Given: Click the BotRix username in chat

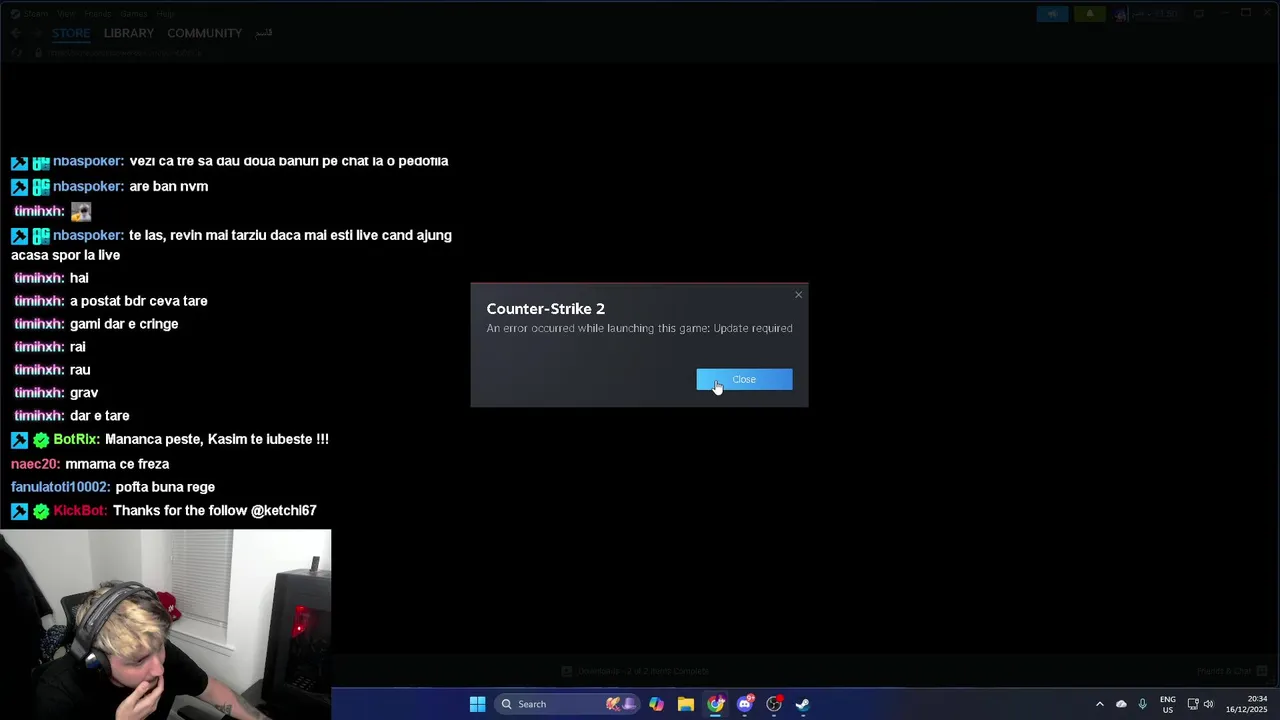Looking at the screenshot, I should 76,439.
